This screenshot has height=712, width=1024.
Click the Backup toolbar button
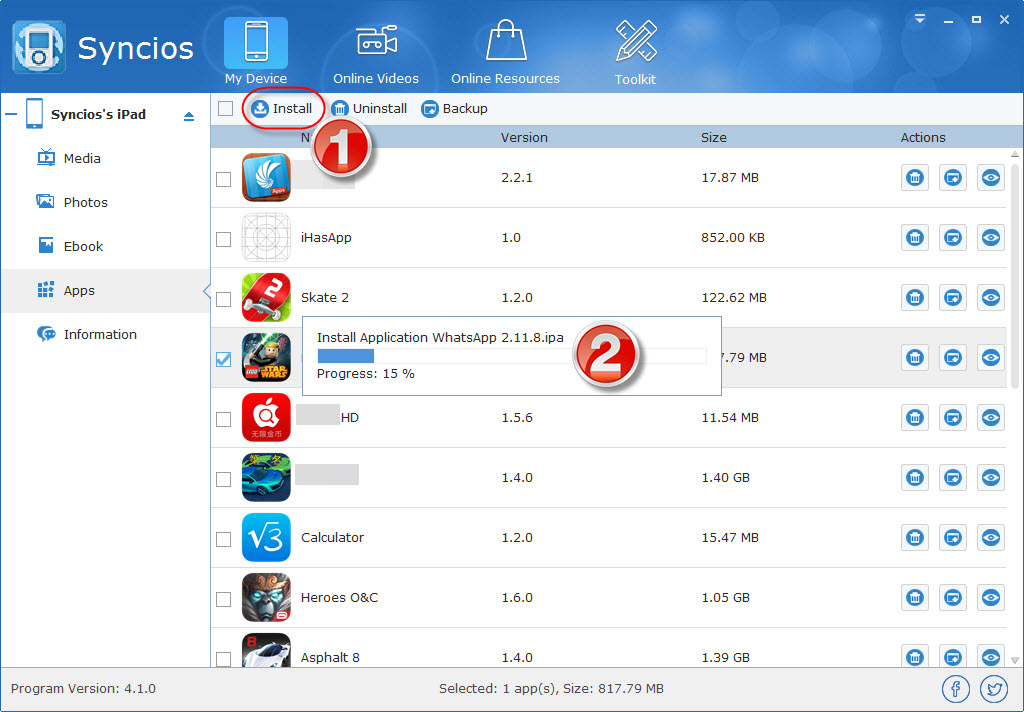pyautogui.click(x=455, y=108)
